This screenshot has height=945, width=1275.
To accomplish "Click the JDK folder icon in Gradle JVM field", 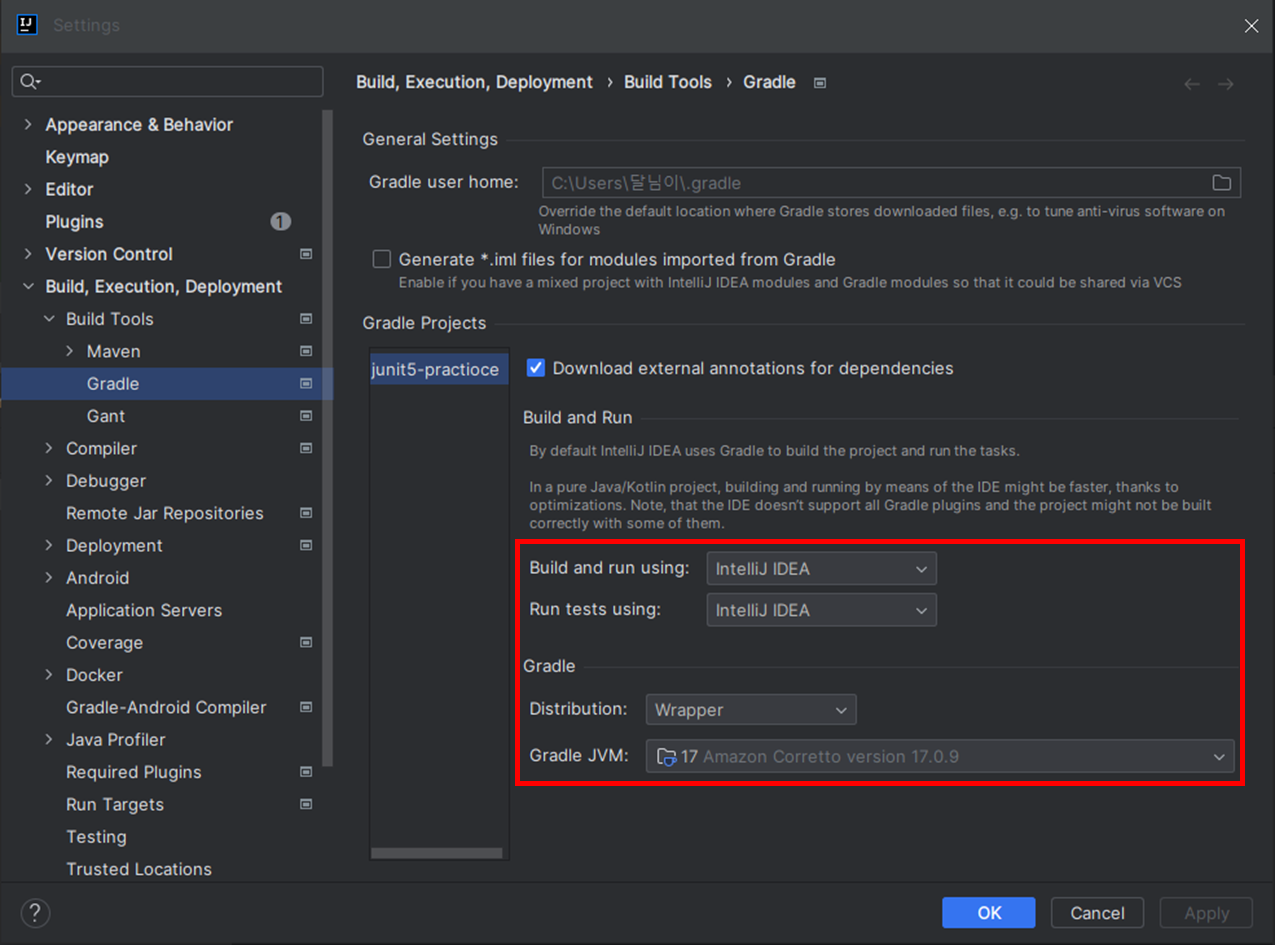I will point(666,757).
